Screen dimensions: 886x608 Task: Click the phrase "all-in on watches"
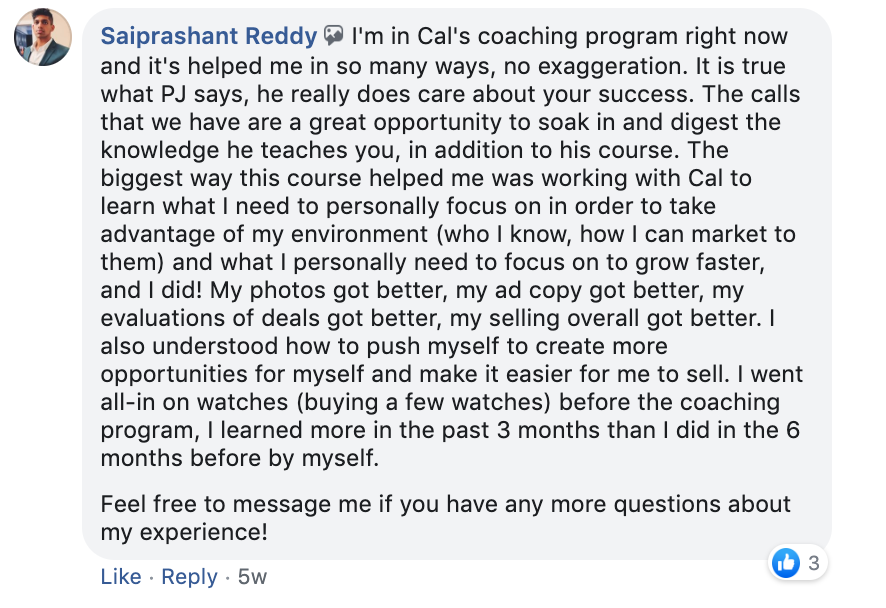point(194,402)
